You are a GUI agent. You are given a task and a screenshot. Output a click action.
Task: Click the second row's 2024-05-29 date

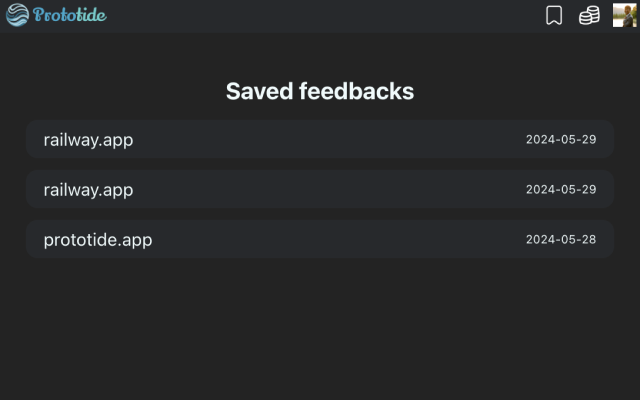[x=561, y=190]
